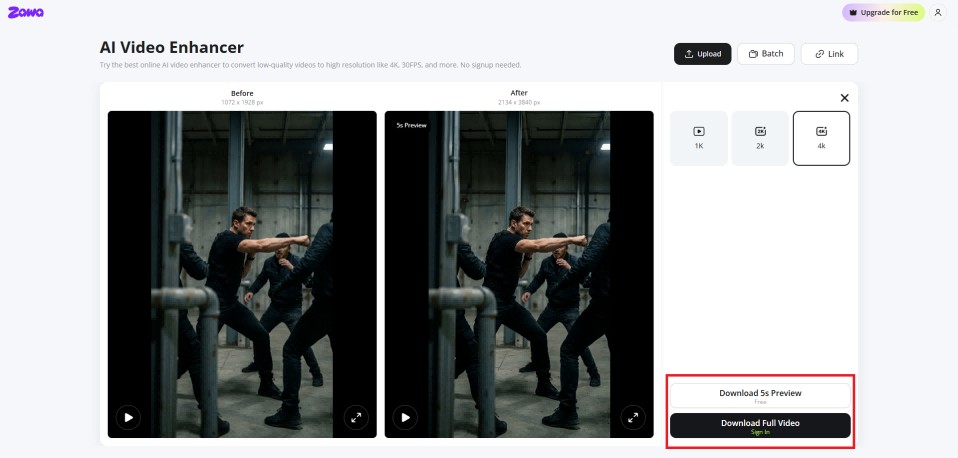Click the Upload button
The width and height of the screenshot is (958, 458).
point(703,54)
